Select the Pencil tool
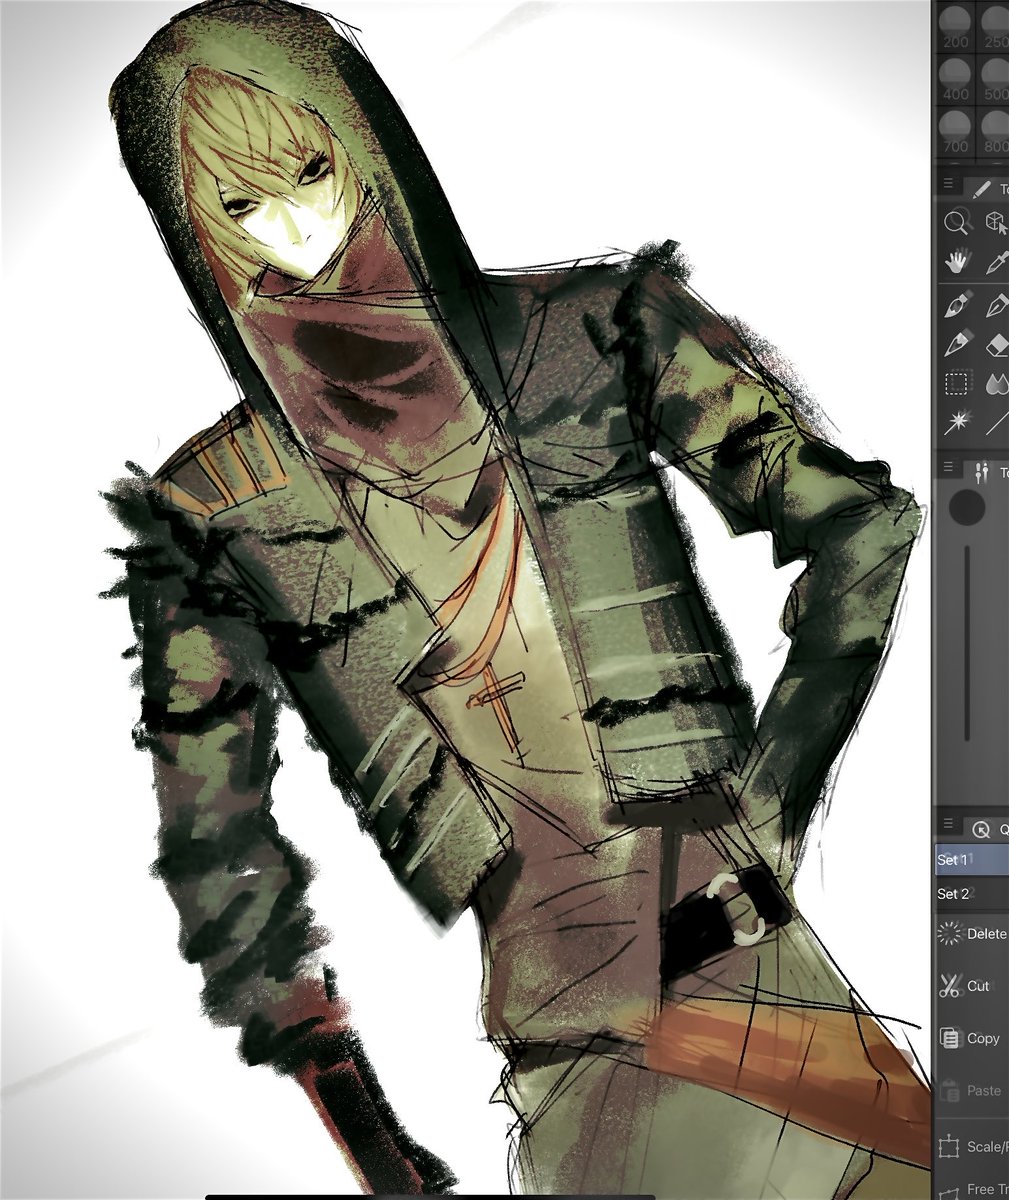Screen dimensions: 1009x1200 coord(958,344)
